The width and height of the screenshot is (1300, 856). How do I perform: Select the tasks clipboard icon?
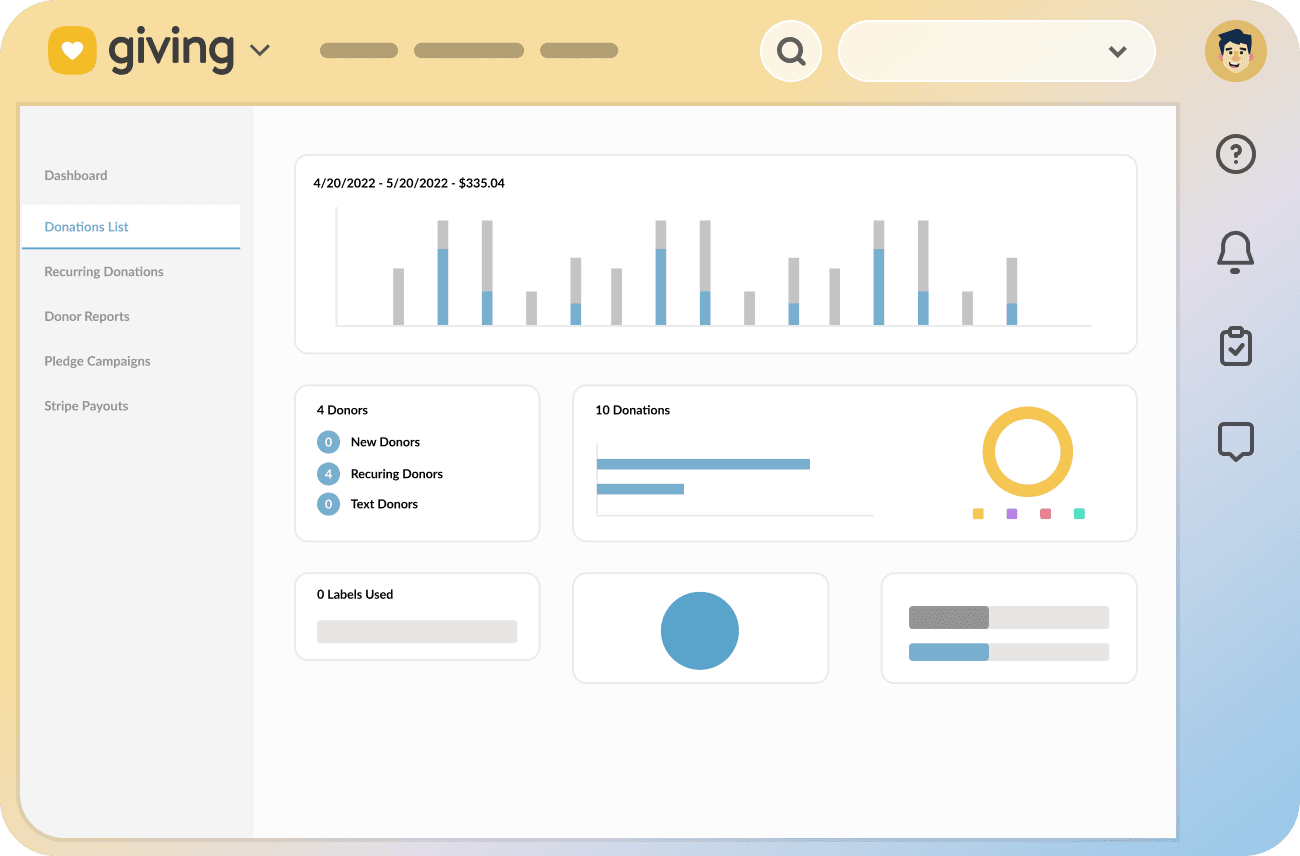coord(1235,346)
